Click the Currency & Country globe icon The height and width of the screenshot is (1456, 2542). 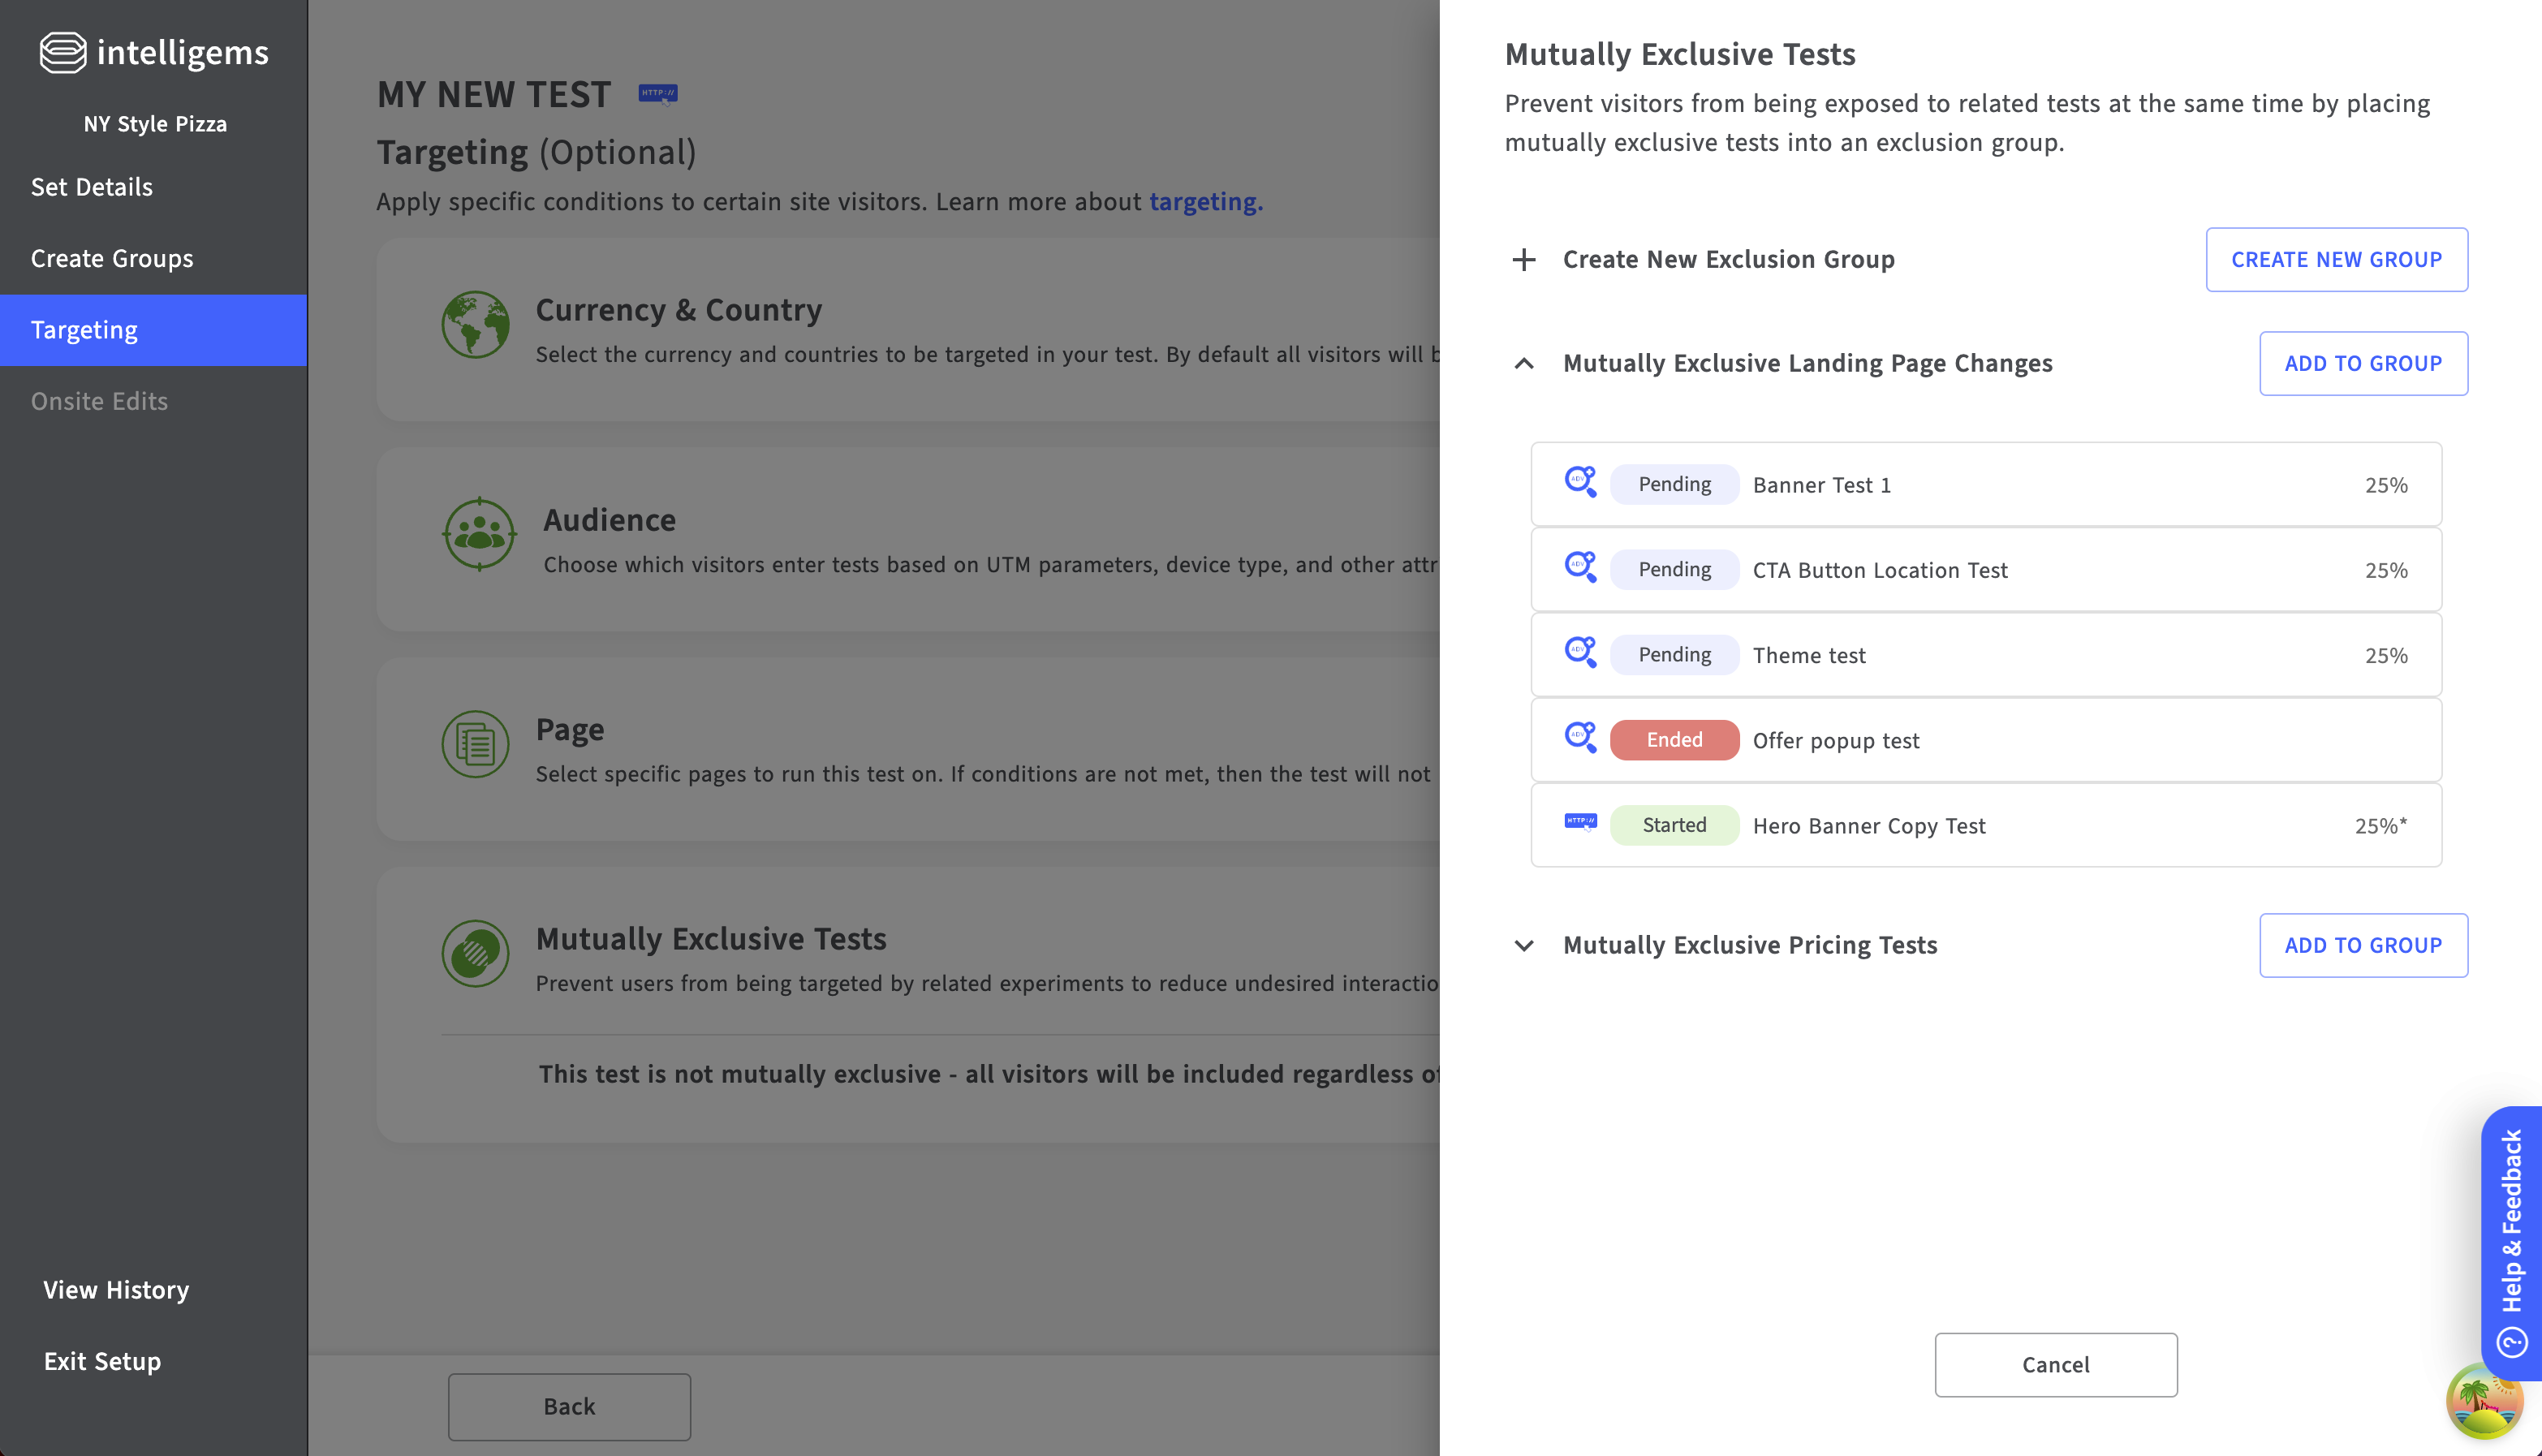[x=475, y=325]
